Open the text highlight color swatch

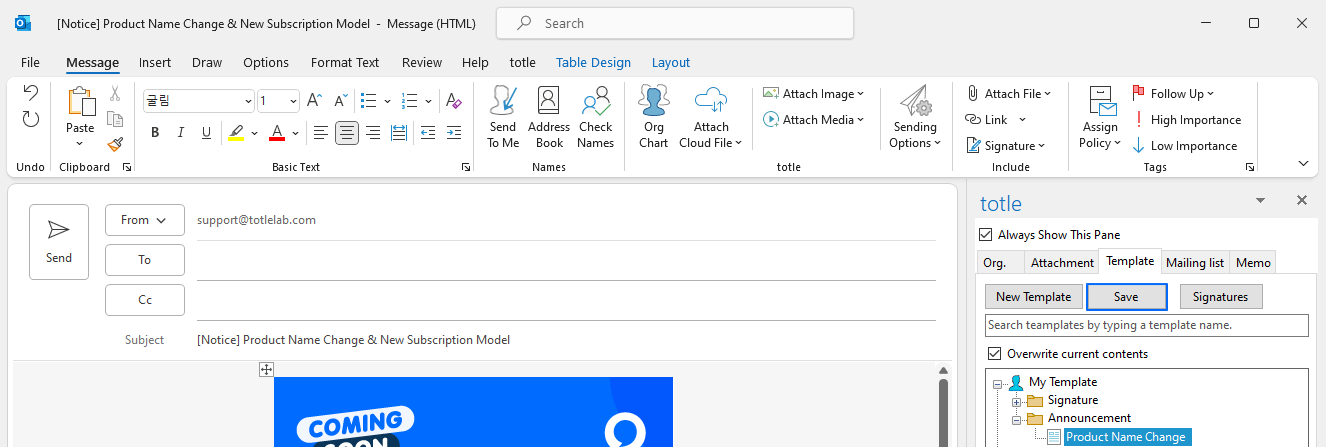click(236, 132)
